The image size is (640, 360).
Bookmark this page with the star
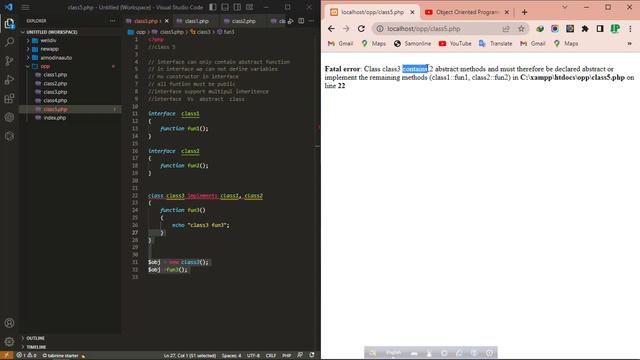521,29
